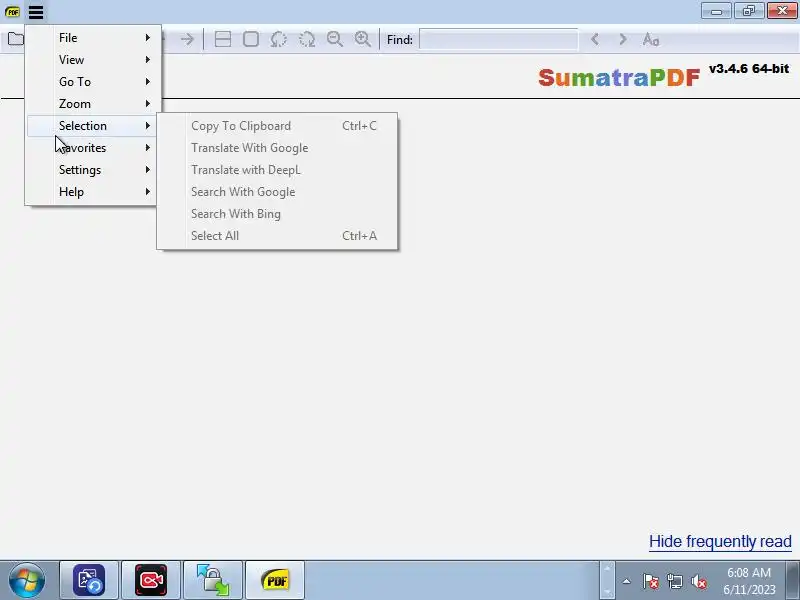The width and height of the screenshot is (800, 600).
Task: Click the SumatraPDF logo text
Action: (618, 78)
